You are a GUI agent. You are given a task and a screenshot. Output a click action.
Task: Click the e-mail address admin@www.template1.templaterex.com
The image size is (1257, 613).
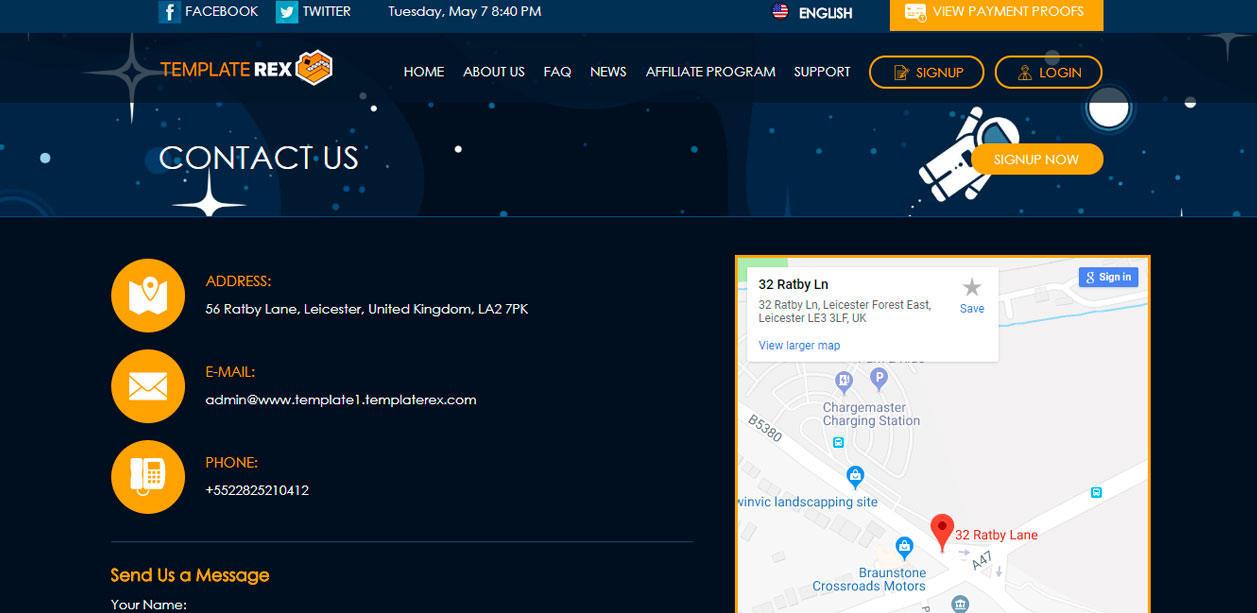[x=341, y=400]
